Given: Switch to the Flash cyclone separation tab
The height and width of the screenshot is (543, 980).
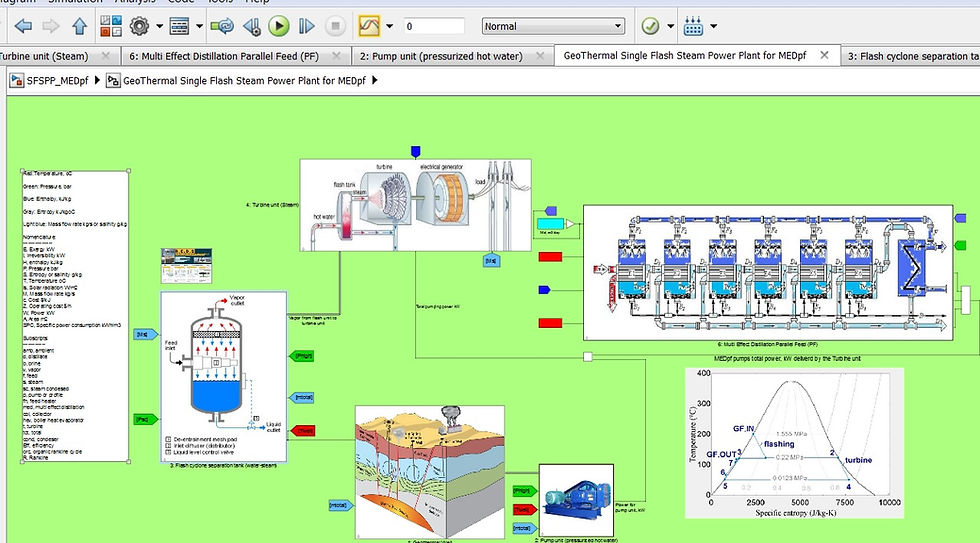Looking at the screenshot, I should (913, 56).
